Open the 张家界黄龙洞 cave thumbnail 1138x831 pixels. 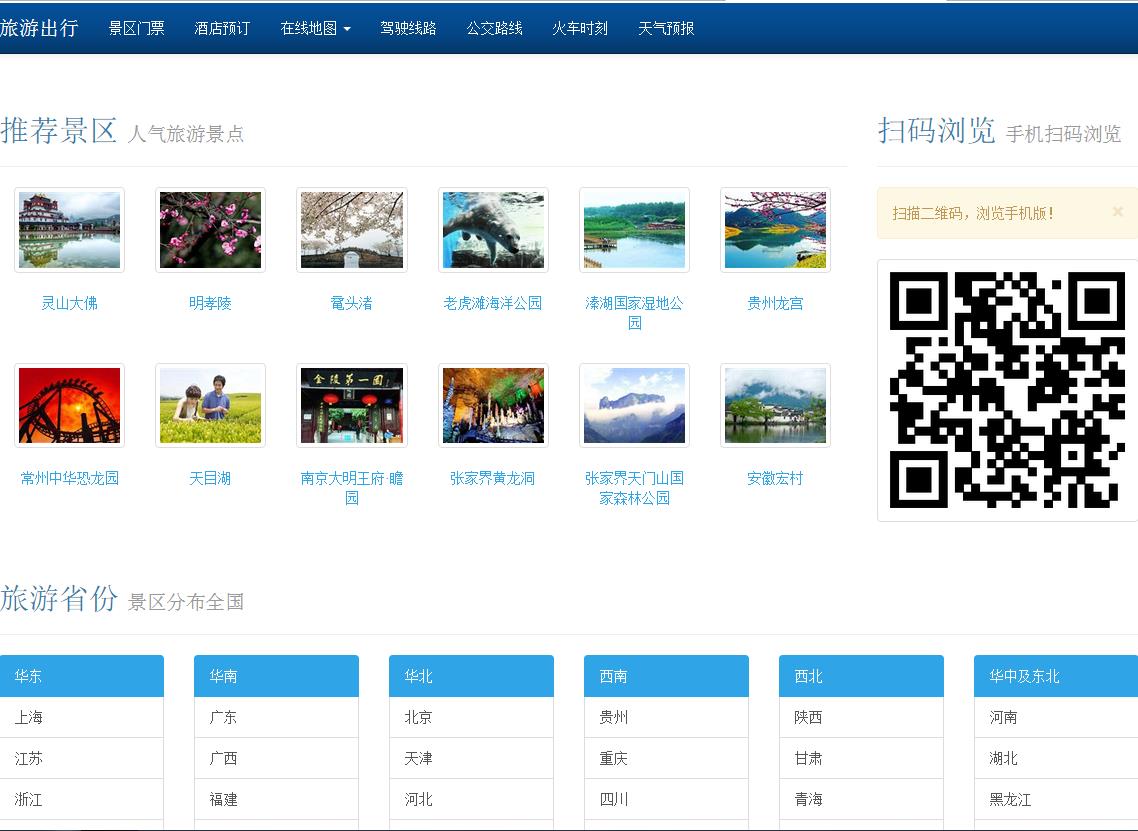click(x=494, y=406)
